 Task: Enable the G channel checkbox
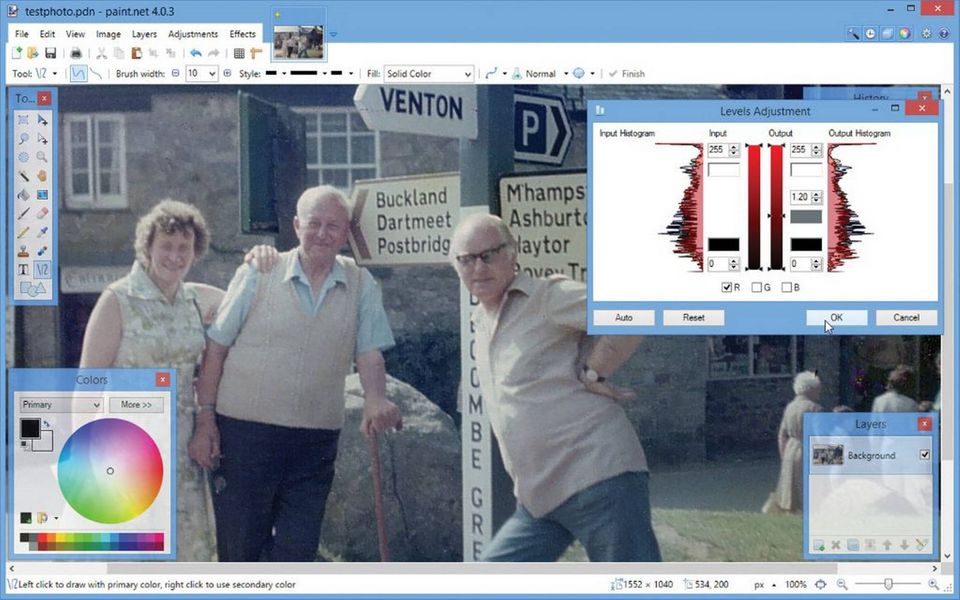coord(757,288)
